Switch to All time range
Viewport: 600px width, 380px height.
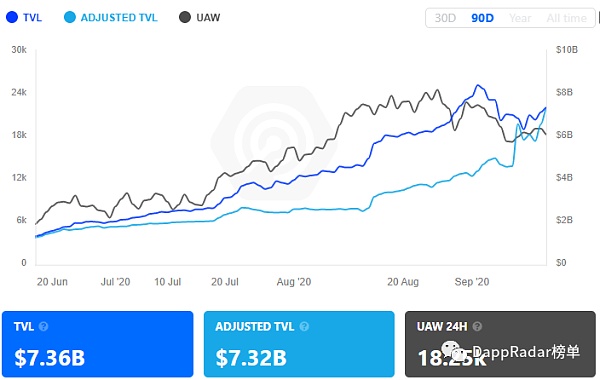(x=566, y=18)
